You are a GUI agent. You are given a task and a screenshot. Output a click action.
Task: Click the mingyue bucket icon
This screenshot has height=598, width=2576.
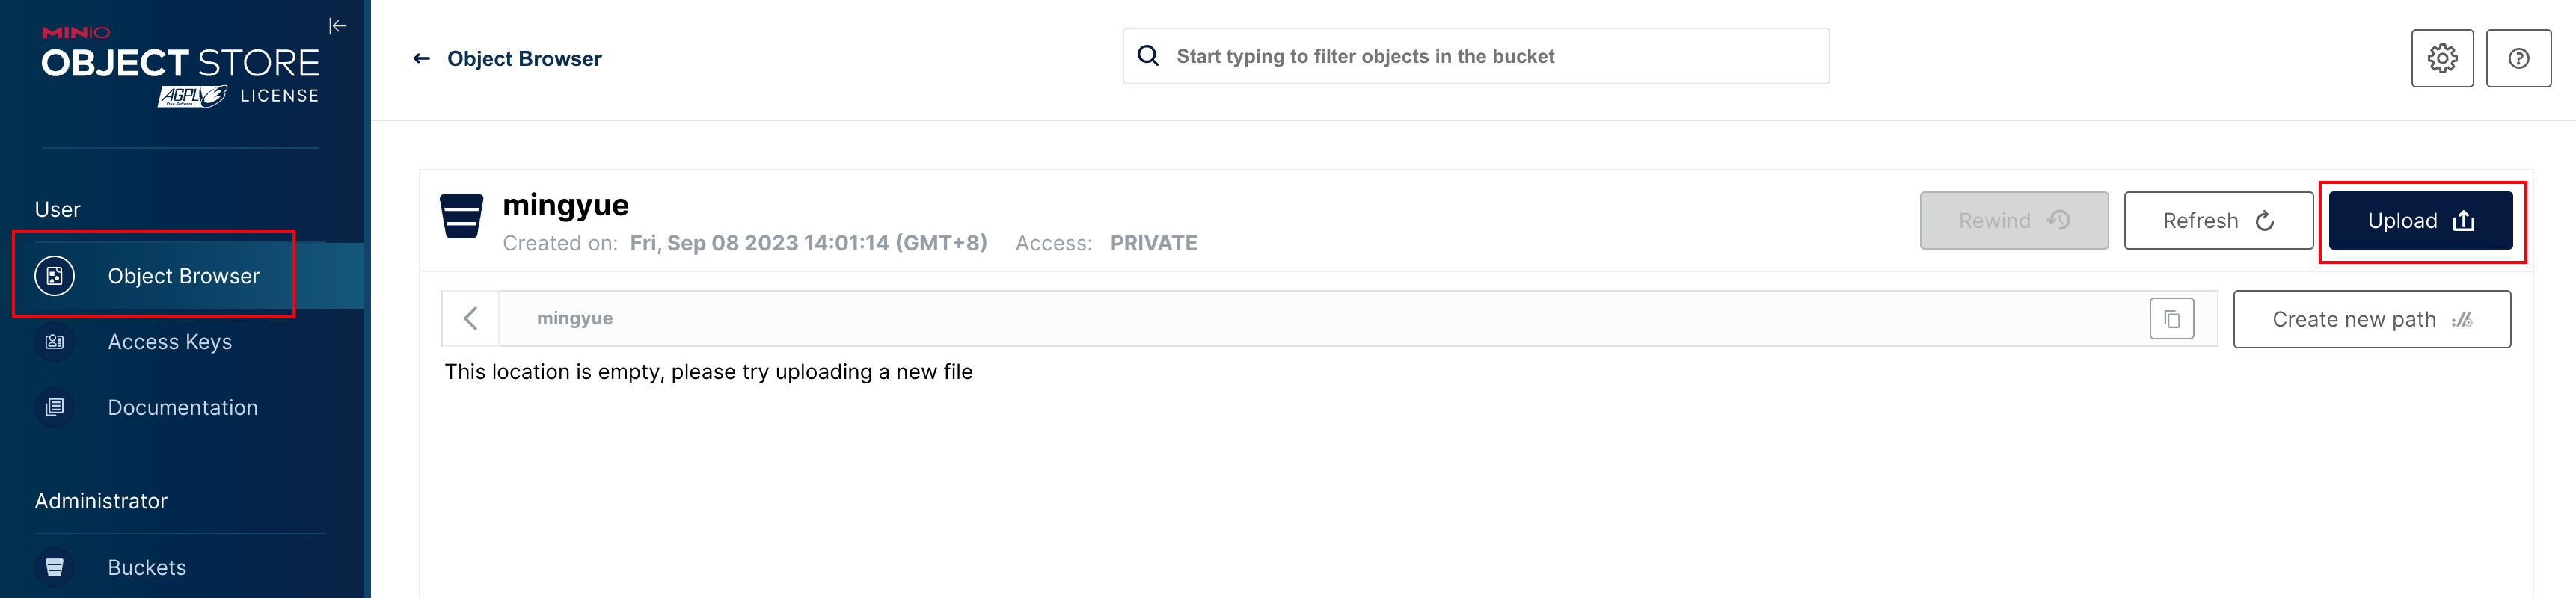pyautogui.click(x=462, y=217)
